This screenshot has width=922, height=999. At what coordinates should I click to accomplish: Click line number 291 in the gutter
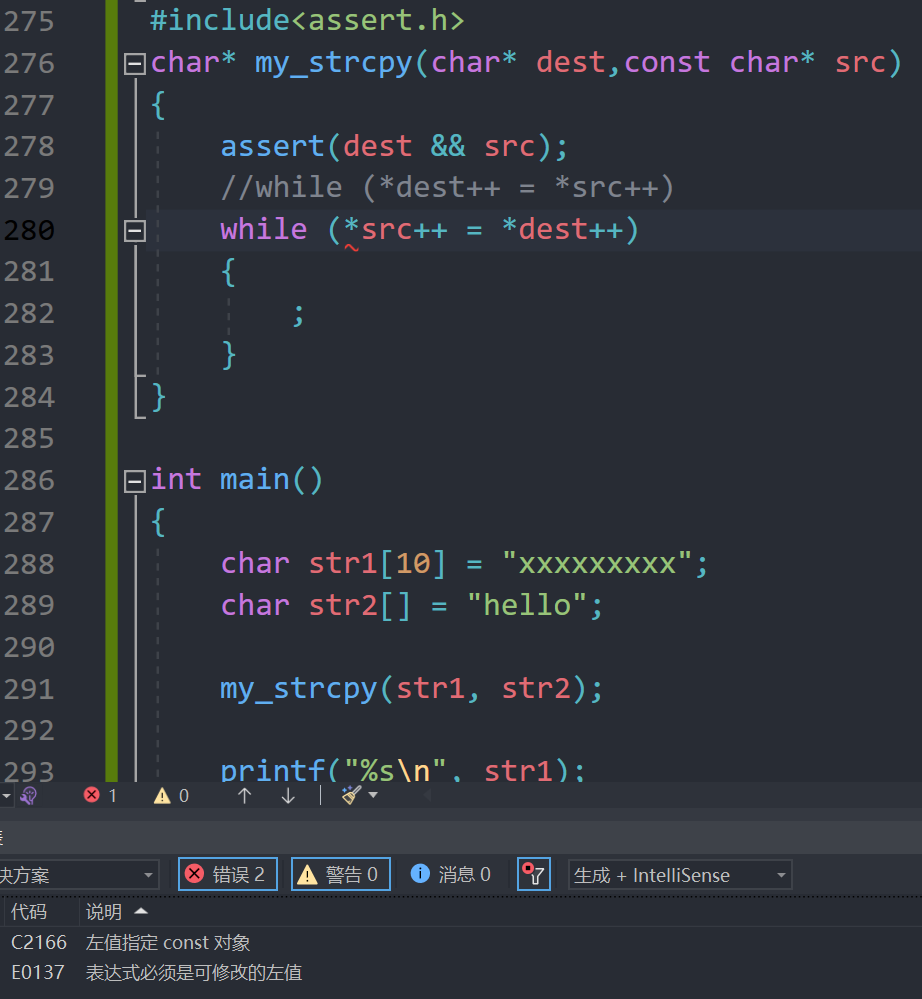click(29, 689)
